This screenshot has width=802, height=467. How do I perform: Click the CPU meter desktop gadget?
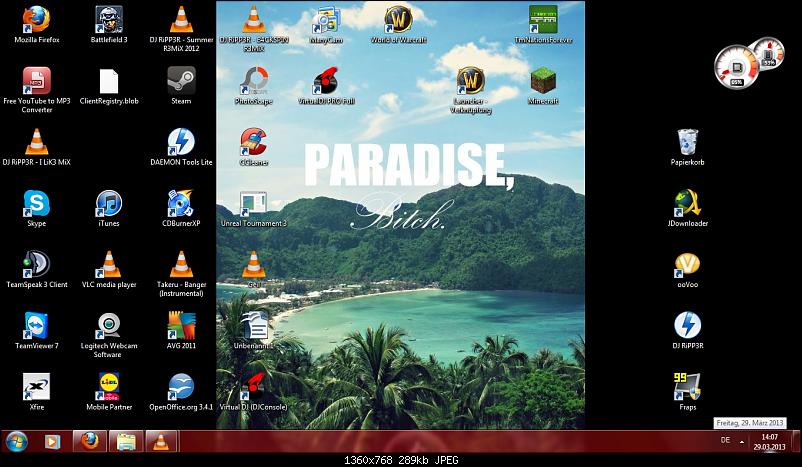point(737,67)
